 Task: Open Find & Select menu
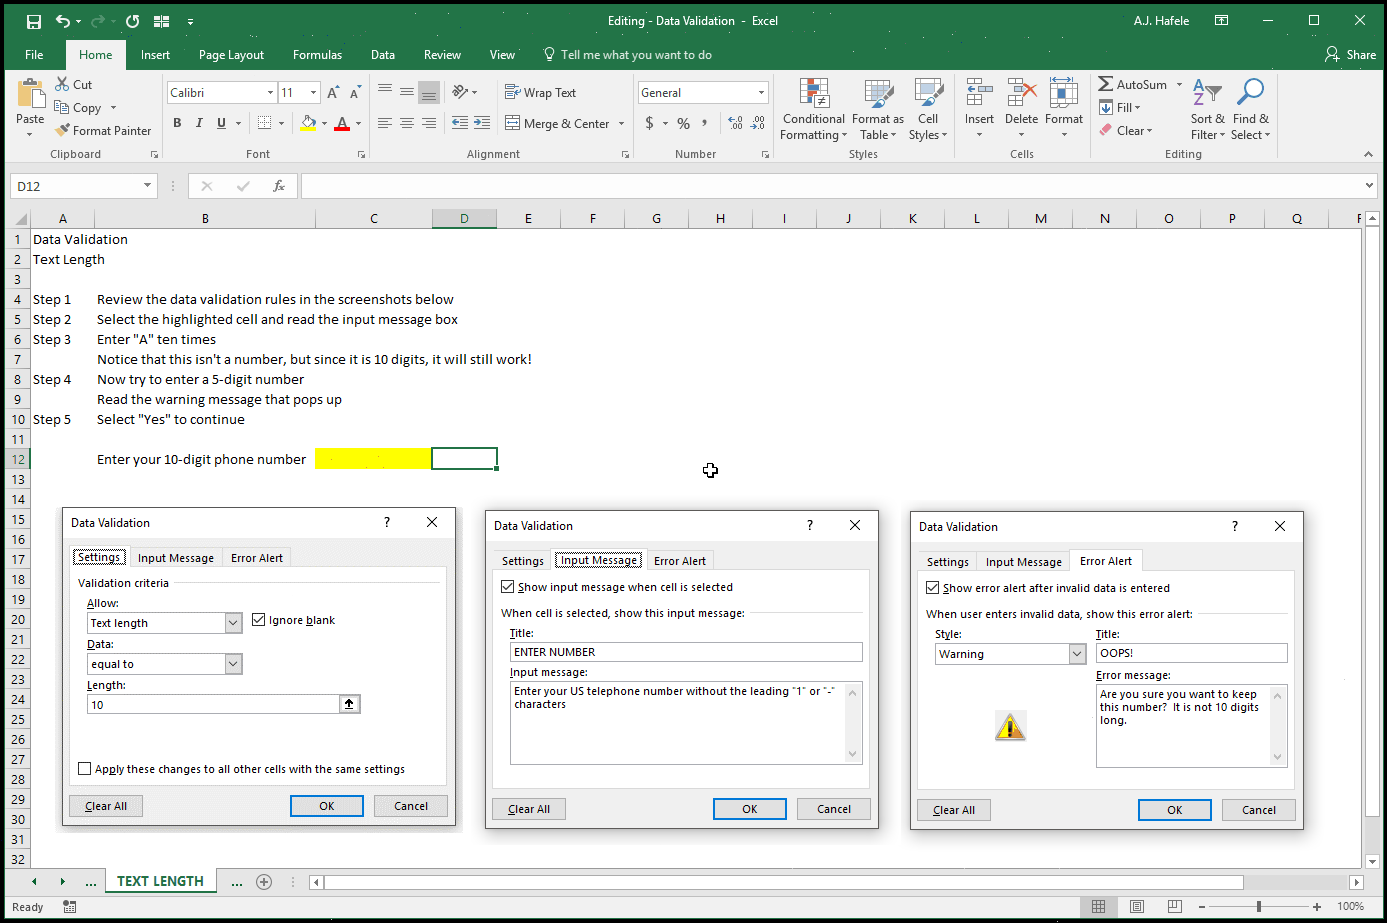[1250, 110]
